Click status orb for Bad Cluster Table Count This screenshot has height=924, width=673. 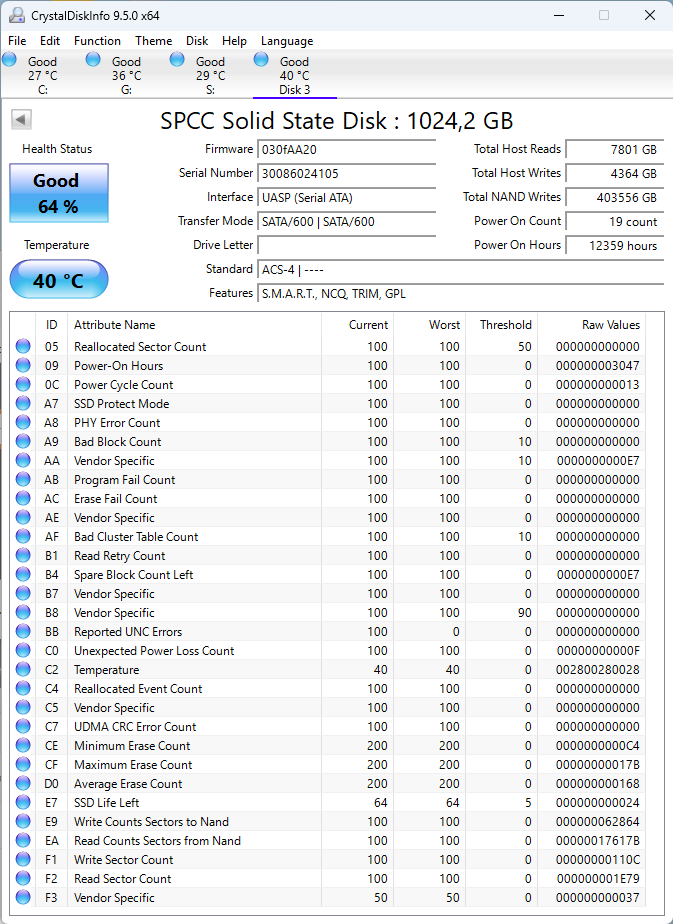[23, 537]
